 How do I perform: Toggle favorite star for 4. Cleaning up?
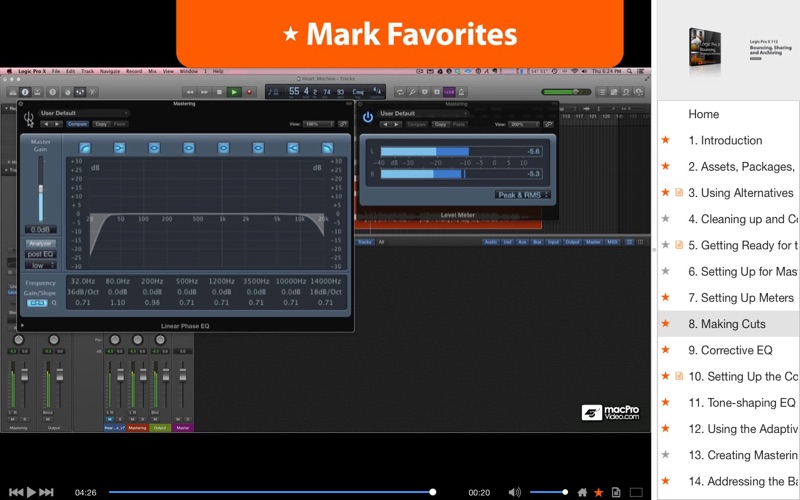click(x=665, y=218)
